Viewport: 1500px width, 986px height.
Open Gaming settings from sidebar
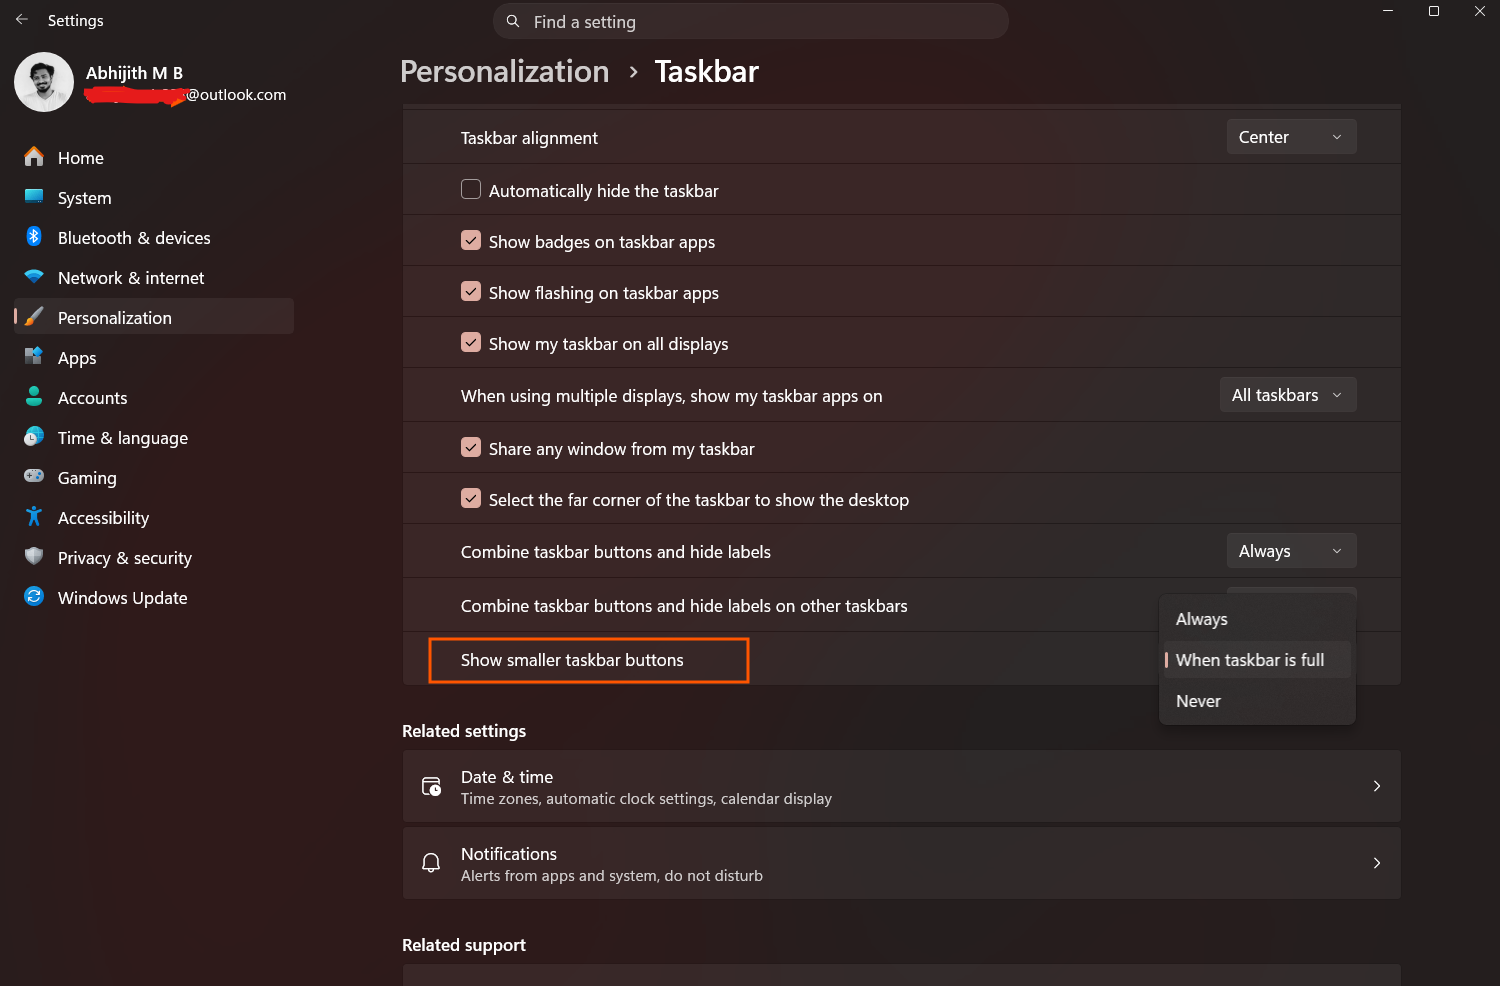pos(88,477)
